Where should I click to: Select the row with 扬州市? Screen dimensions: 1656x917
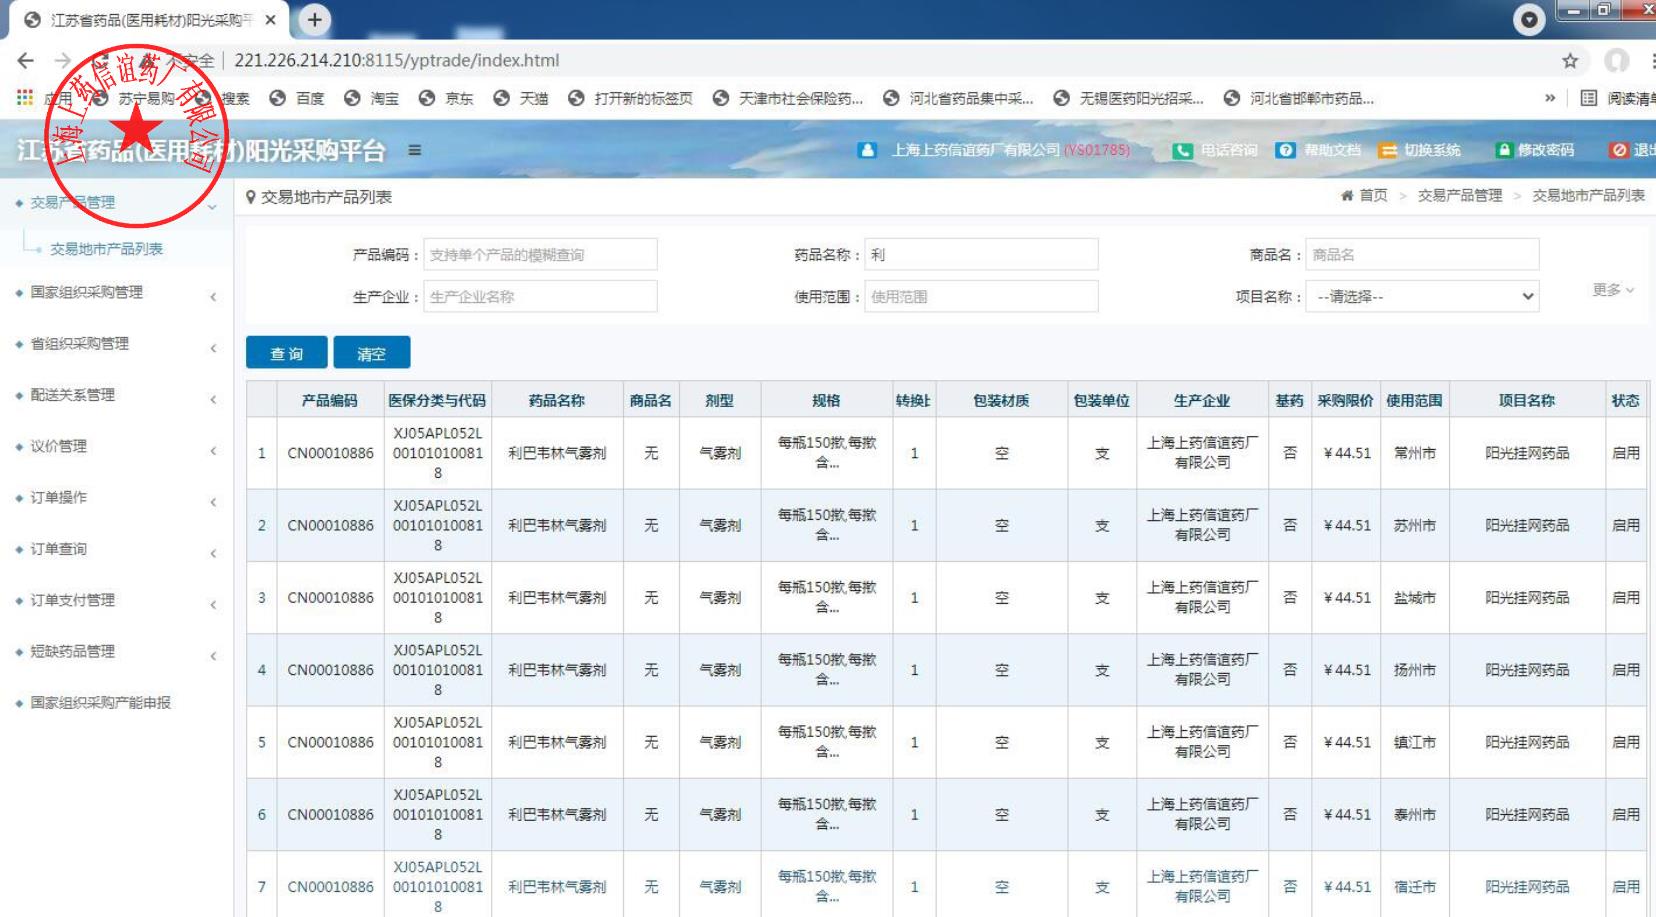(x=946, y=670)
